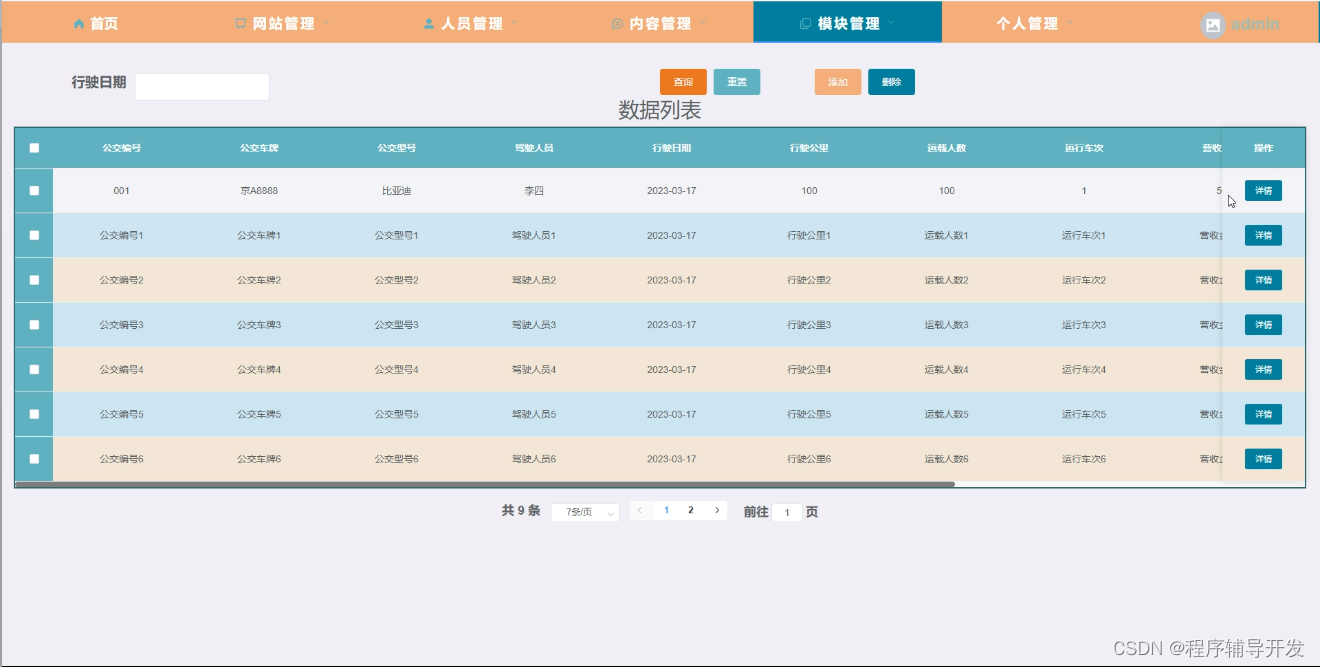
Task: Click the home icon next to 首页
Action: 79,23
